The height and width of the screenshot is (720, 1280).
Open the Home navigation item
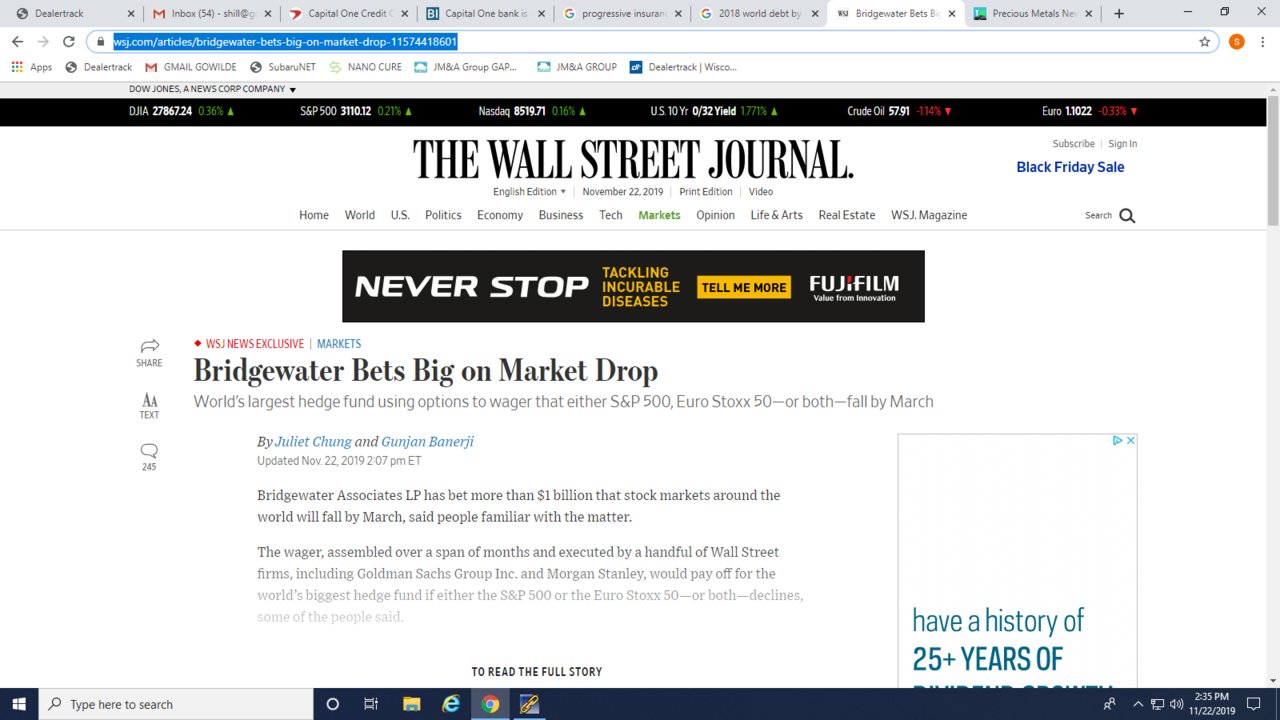[x=314, y=215]
